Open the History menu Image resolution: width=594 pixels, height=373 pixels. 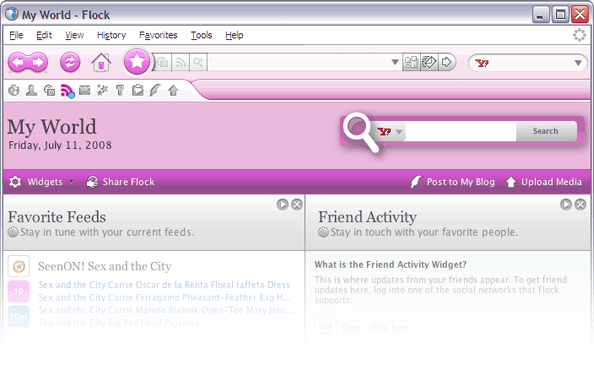111,35
